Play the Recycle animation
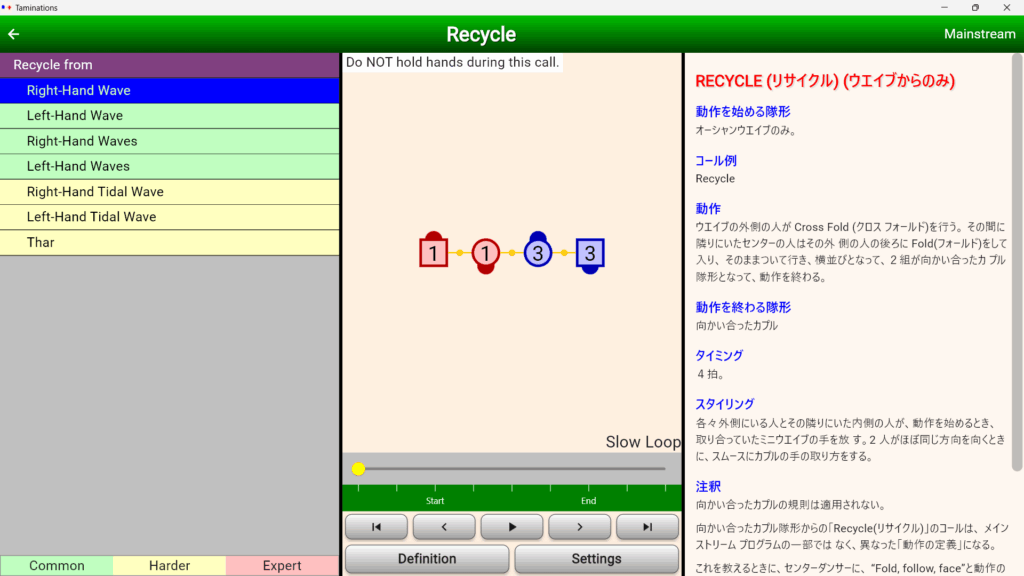 tap(512, 527)
